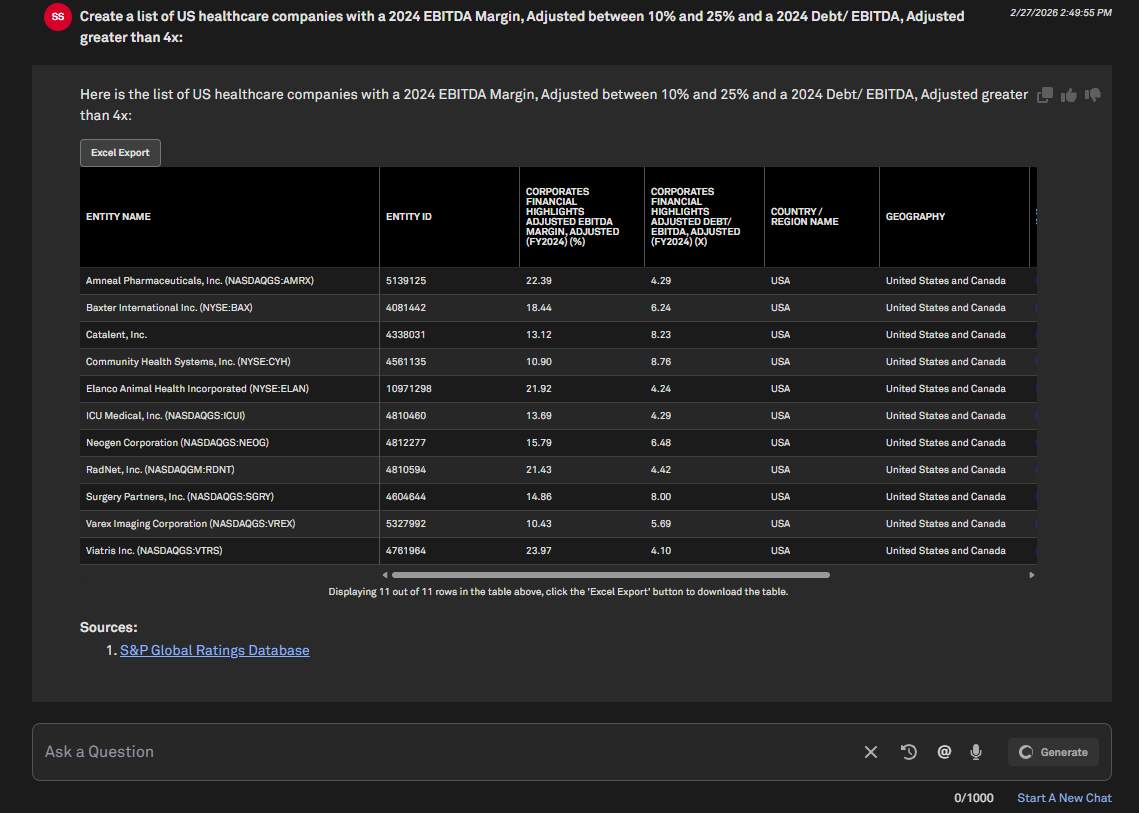Viewport: 1139px width, 813px height.
Task: Open the S&P Global Ratings Database source
Action: (214, 650)
